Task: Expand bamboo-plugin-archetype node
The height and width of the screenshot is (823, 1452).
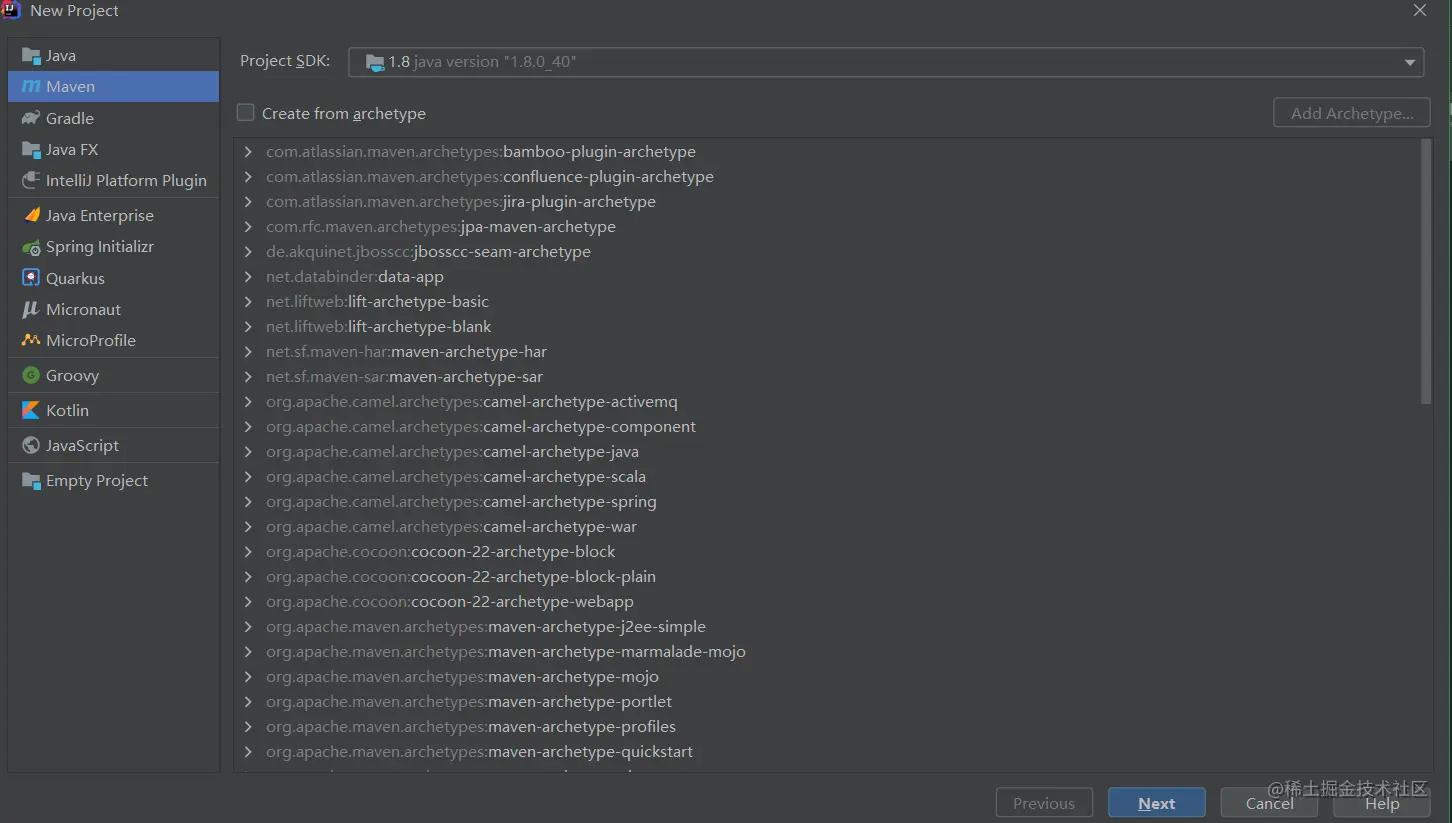Action: tap(248, 152)
